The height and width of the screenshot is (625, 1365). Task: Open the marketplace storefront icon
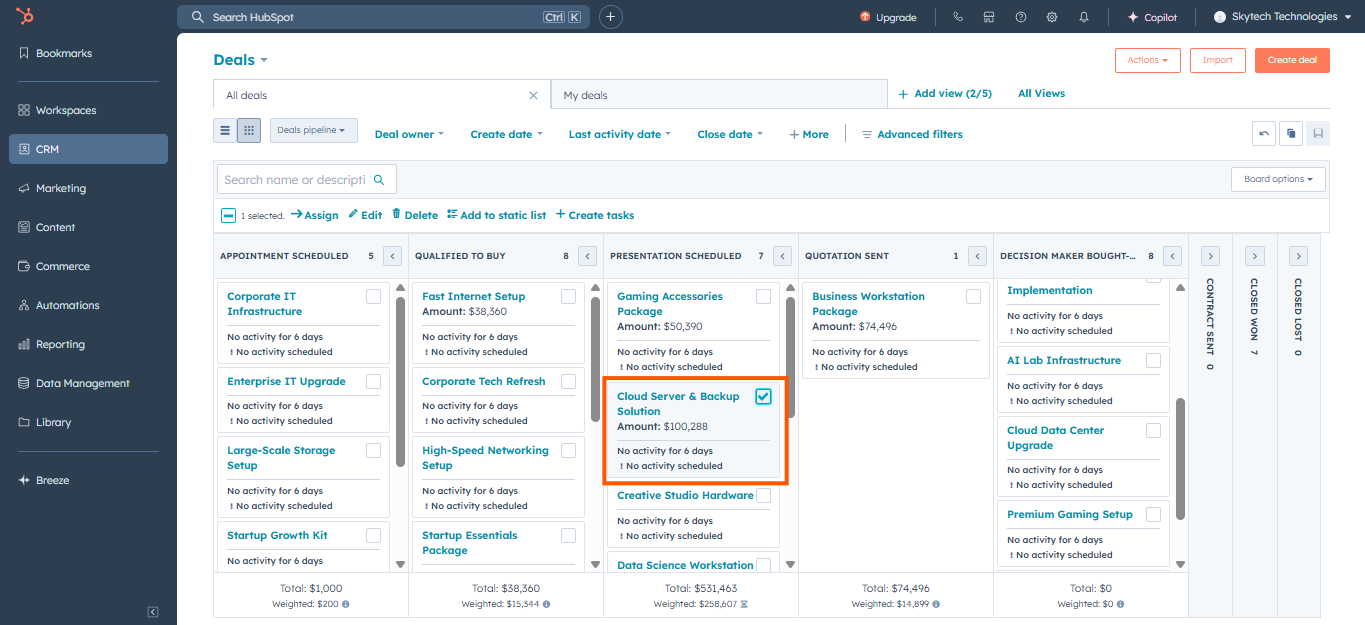point(988,17)
